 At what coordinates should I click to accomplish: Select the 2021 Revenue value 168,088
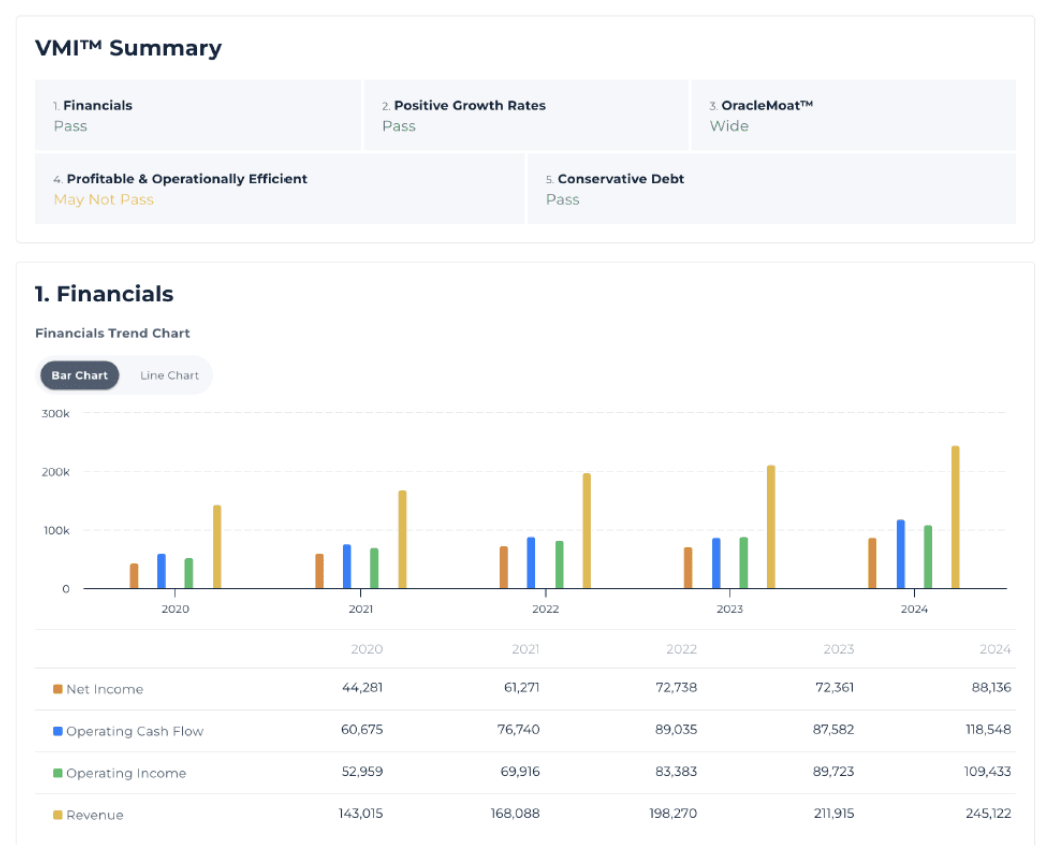click(x=514, y=814)
